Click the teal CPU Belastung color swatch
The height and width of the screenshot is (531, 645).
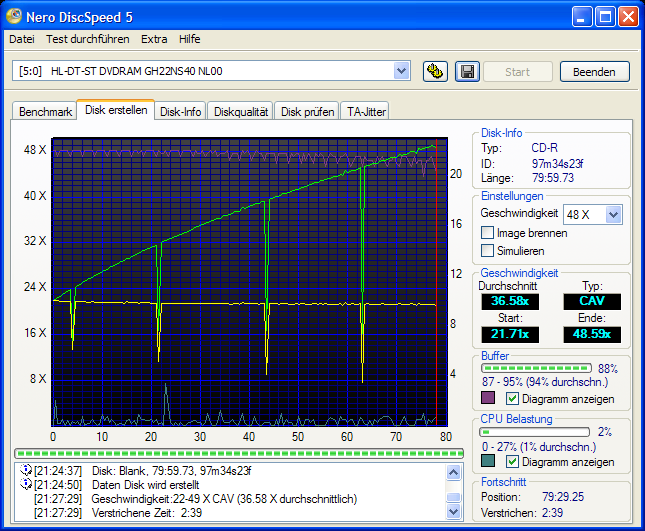point(488,462)
